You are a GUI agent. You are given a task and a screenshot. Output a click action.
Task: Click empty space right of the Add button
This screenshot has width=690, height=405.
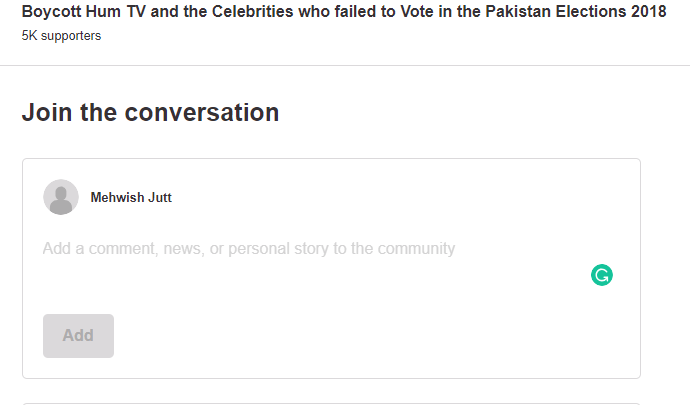coord(352,336)
